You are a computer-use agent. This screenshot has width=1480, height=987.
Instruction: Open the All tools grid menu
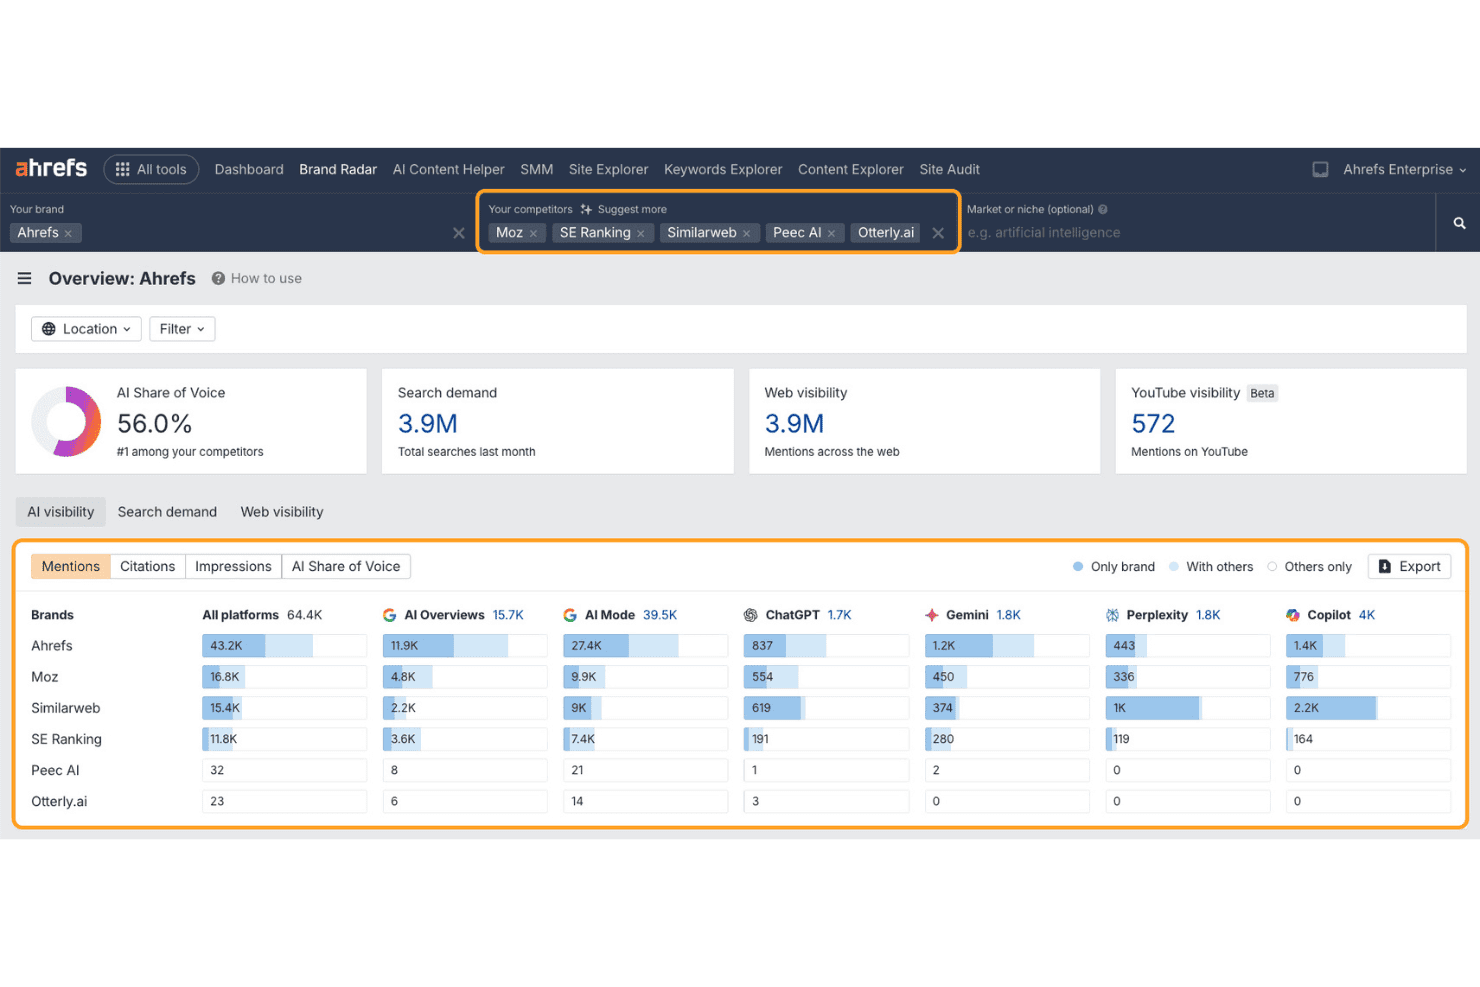tap(151, 169)
